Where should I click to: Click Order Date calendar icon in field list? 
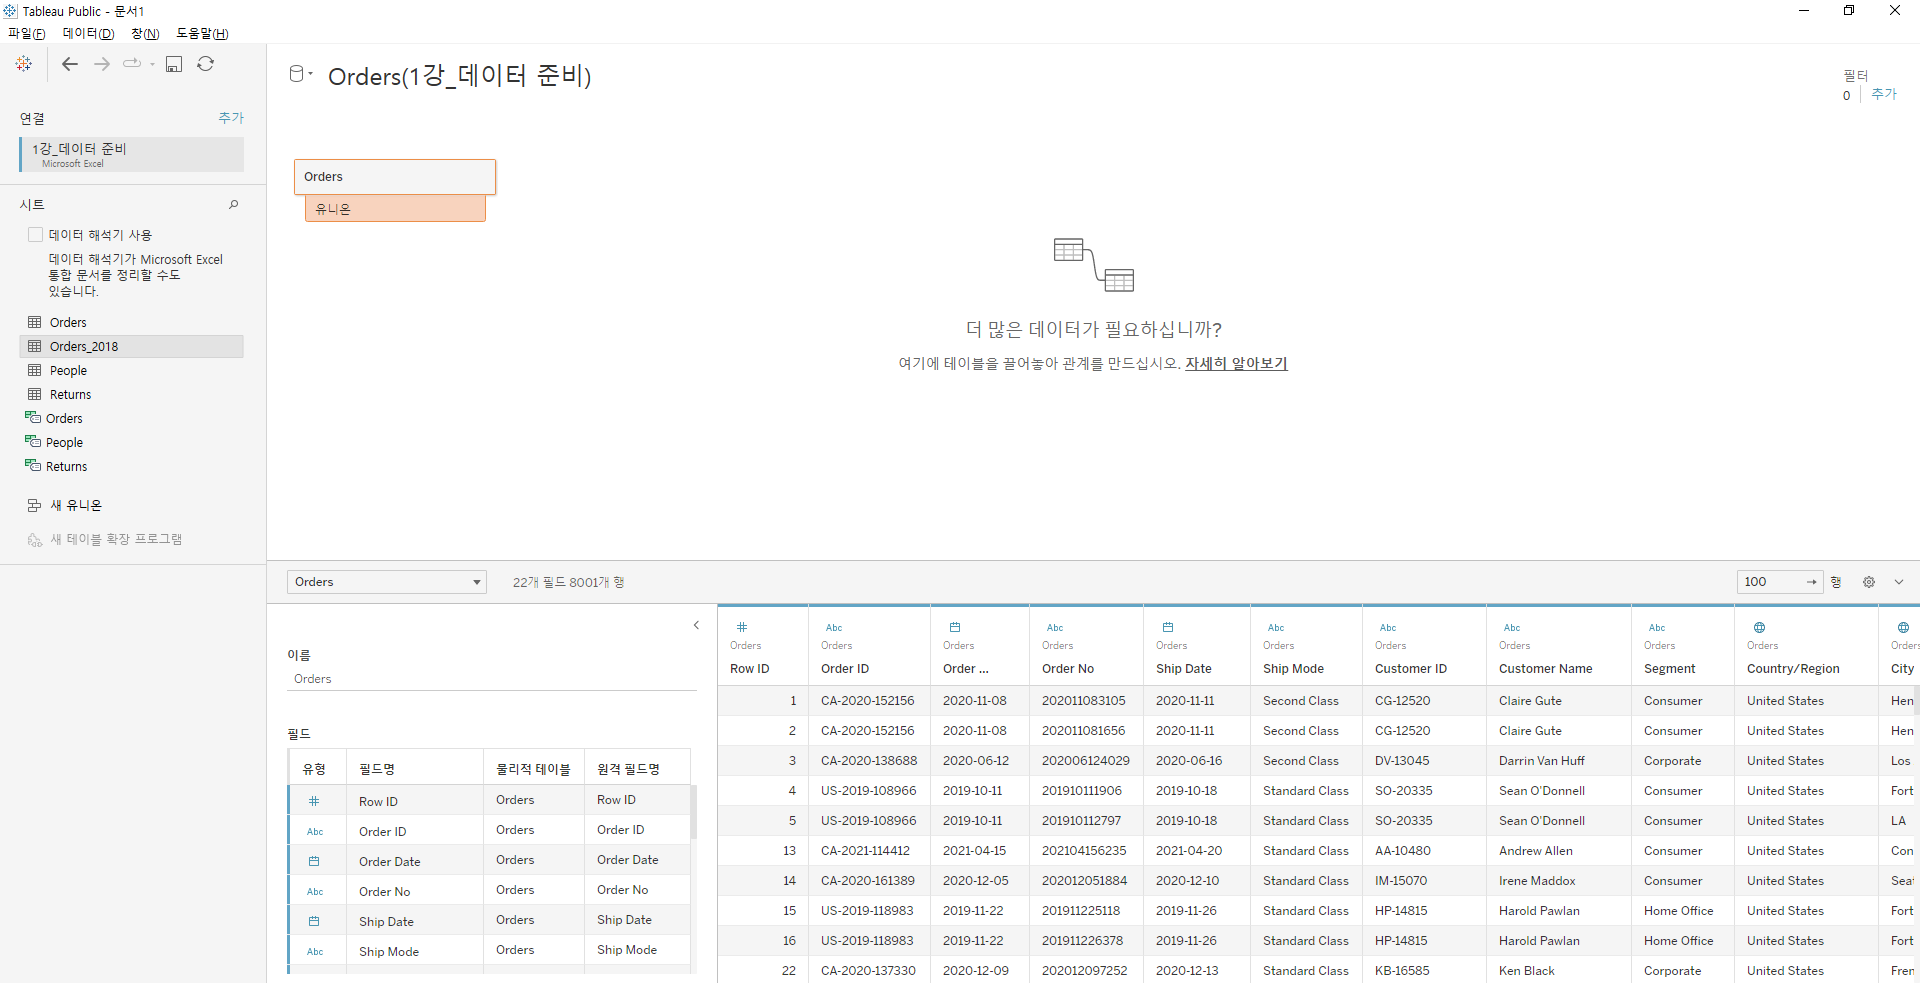314,862
